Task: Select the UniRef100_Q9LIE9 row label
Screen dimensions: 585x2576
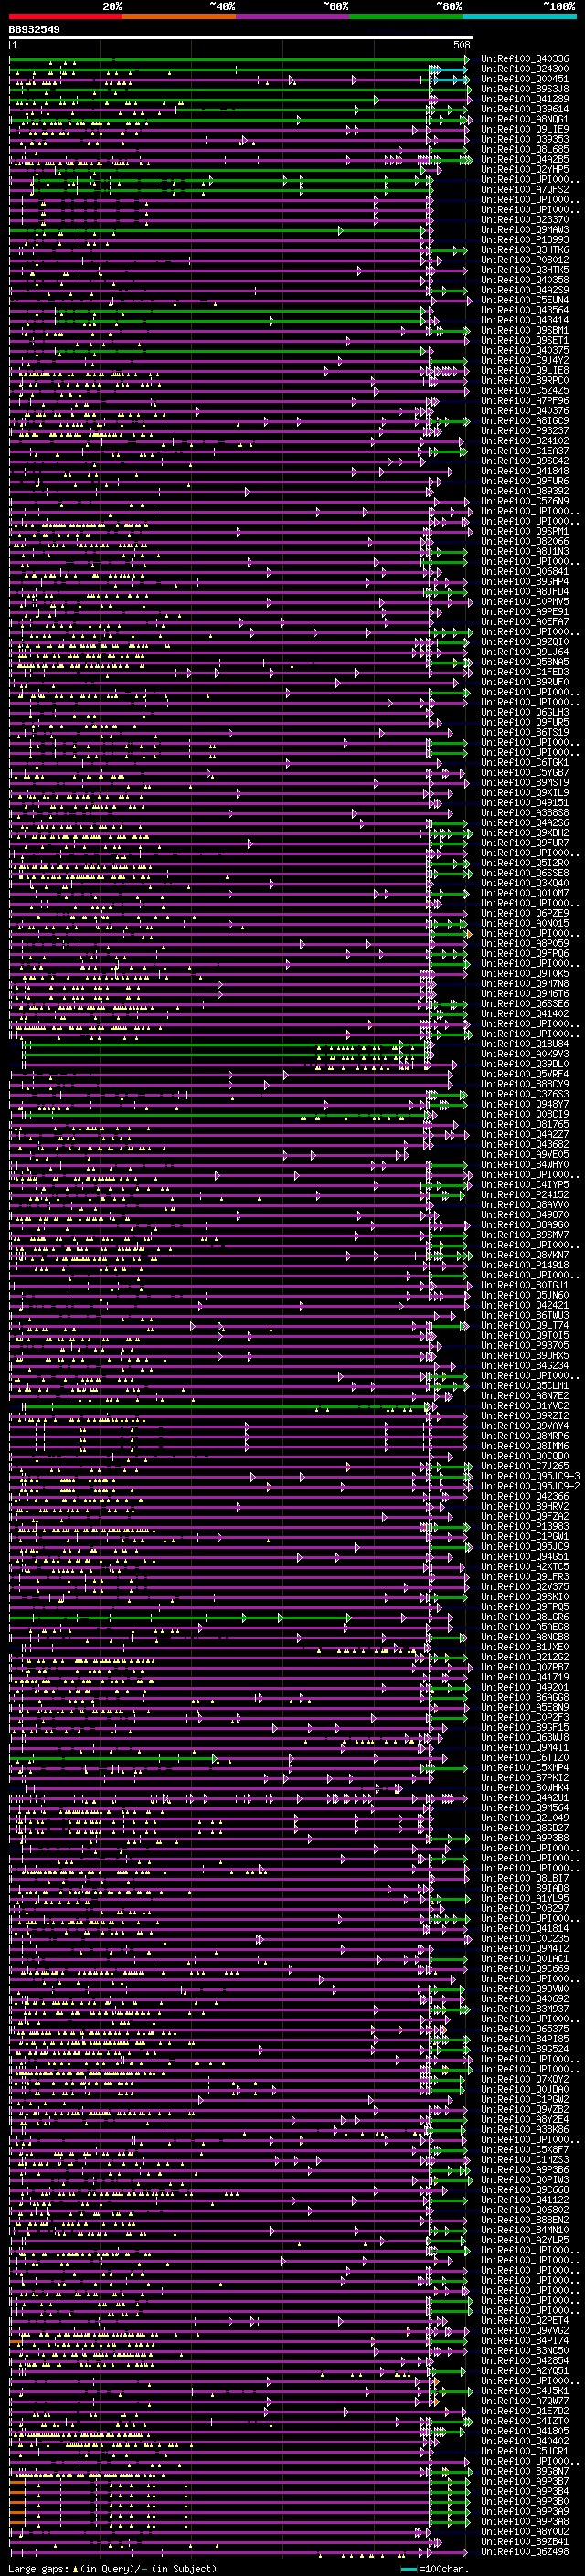Action: [x=525, y=129]
